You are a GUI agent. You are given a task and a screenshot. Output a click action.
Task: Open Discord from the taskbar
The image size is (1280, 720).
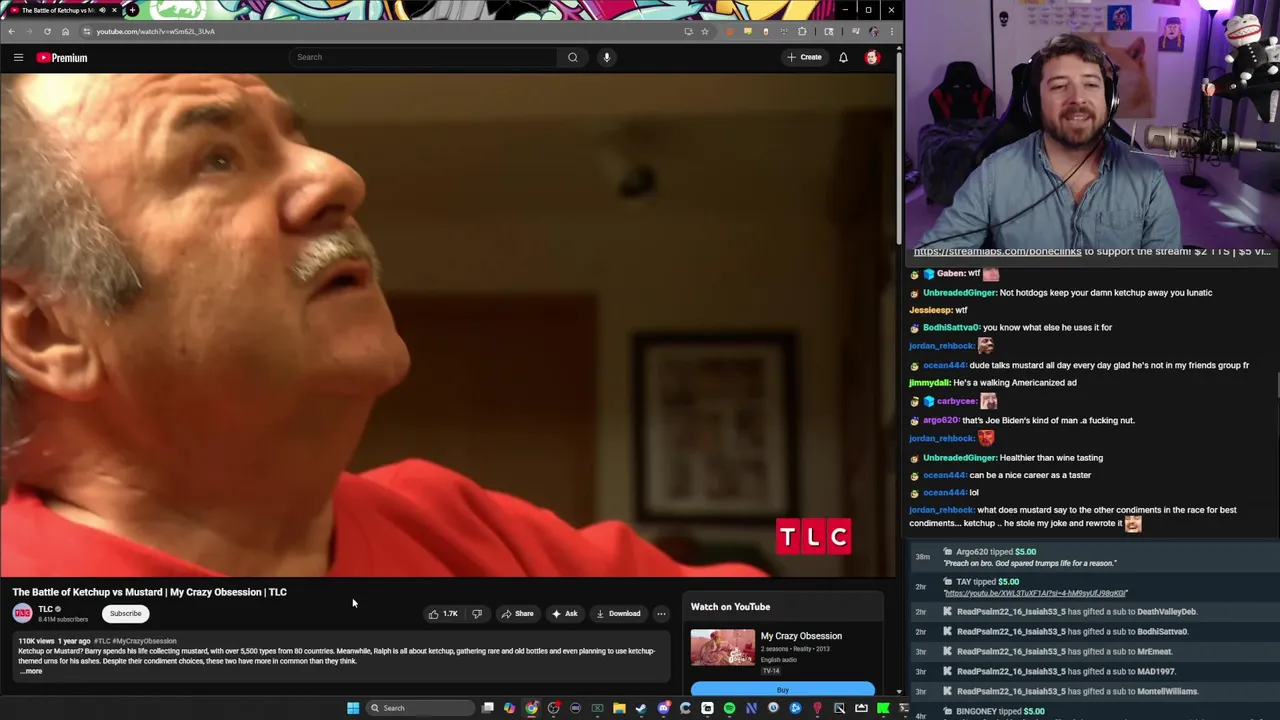coord(663,708)
